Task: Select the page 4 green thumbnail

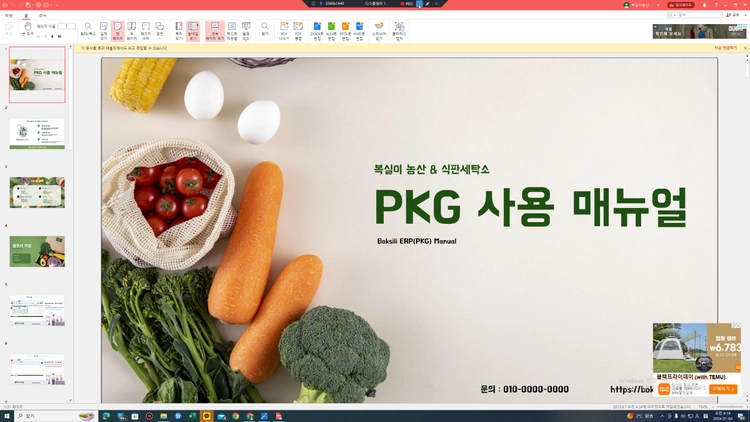Action: (x=37, y=251)
